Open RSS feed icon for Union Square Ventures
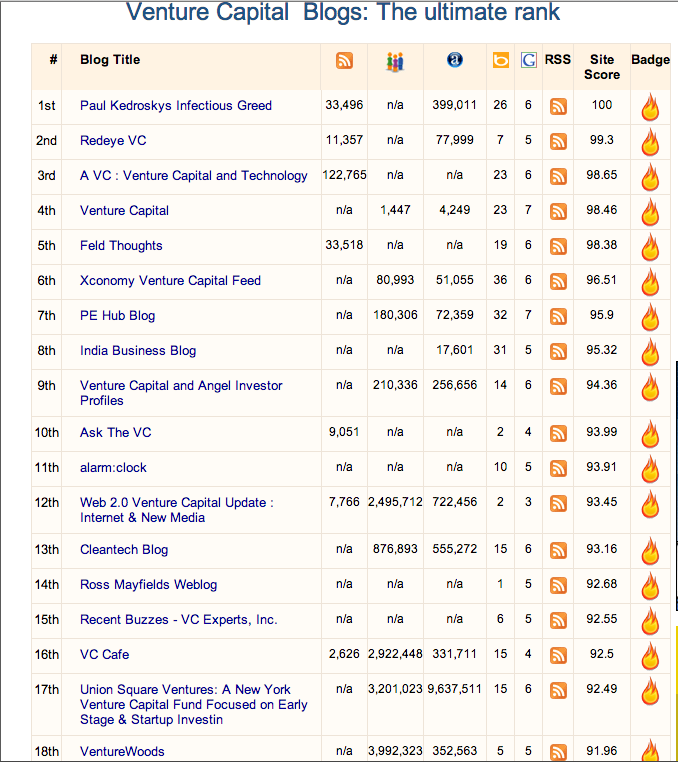The image size is (678, 762). pyautogui.click(x=558, y=690)
